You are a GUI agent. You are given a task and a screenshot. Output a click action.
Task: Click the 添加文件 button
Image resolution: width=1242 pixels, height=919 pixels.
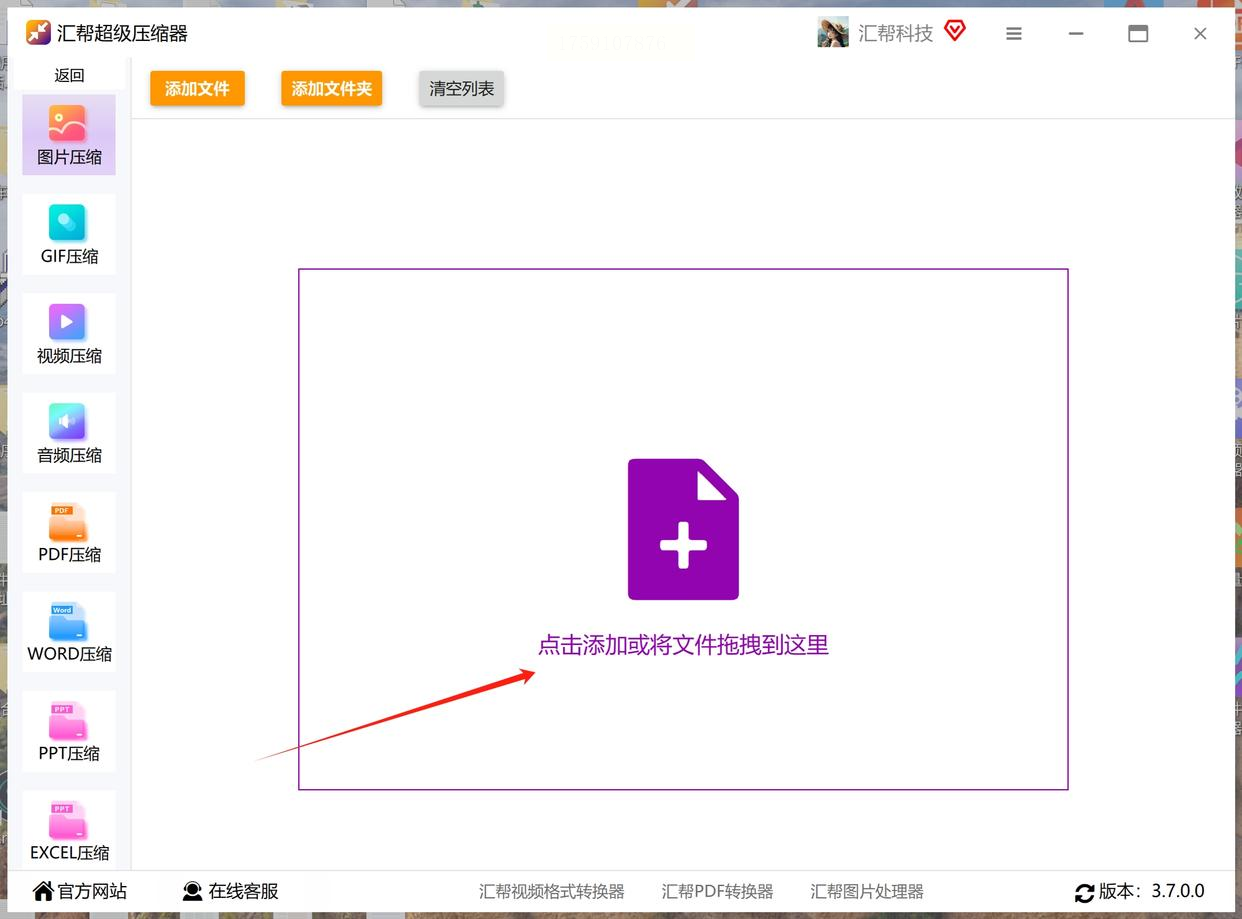coord(197,88)
